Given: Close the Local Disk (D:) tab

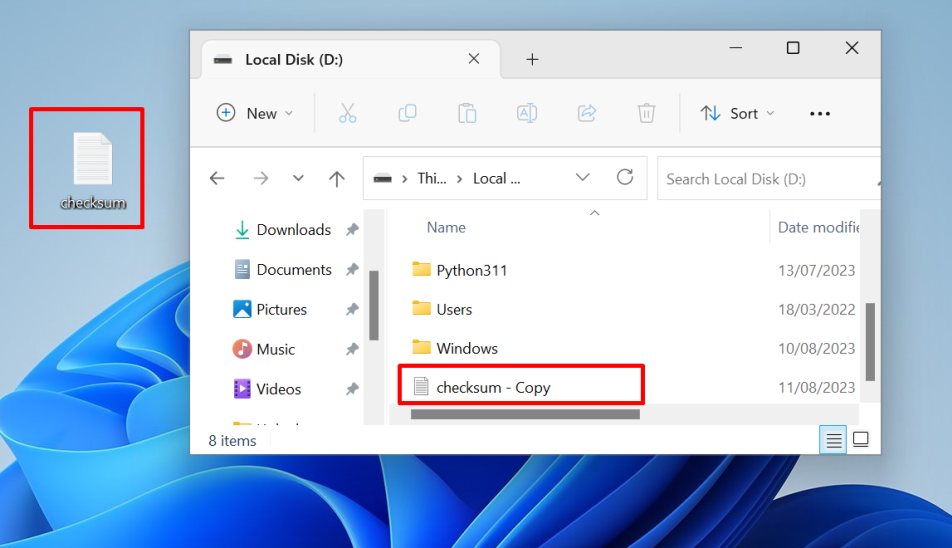Looking at the screenshot, I should (x=474, y=59).
